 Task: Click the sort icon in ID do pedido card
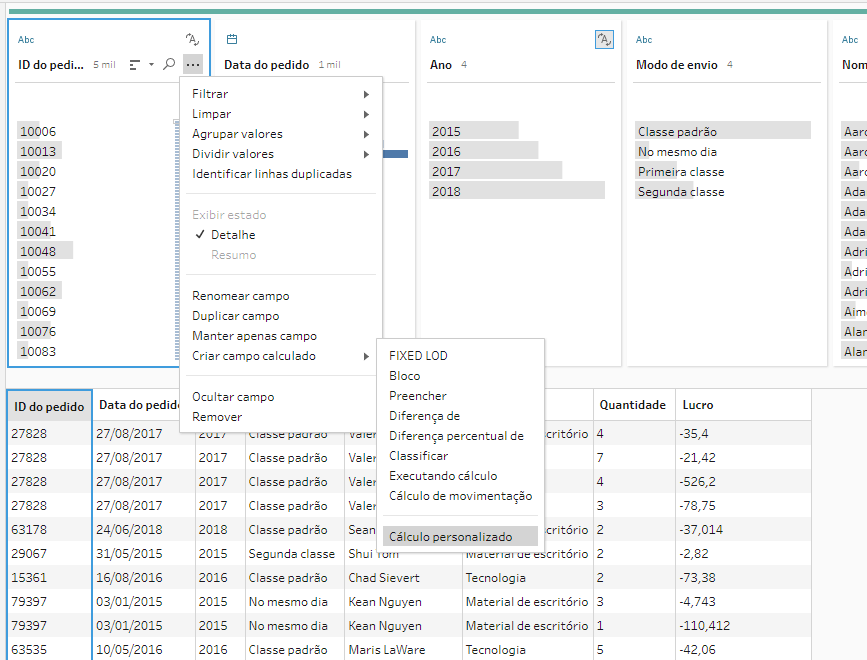(x=136, y=64)
